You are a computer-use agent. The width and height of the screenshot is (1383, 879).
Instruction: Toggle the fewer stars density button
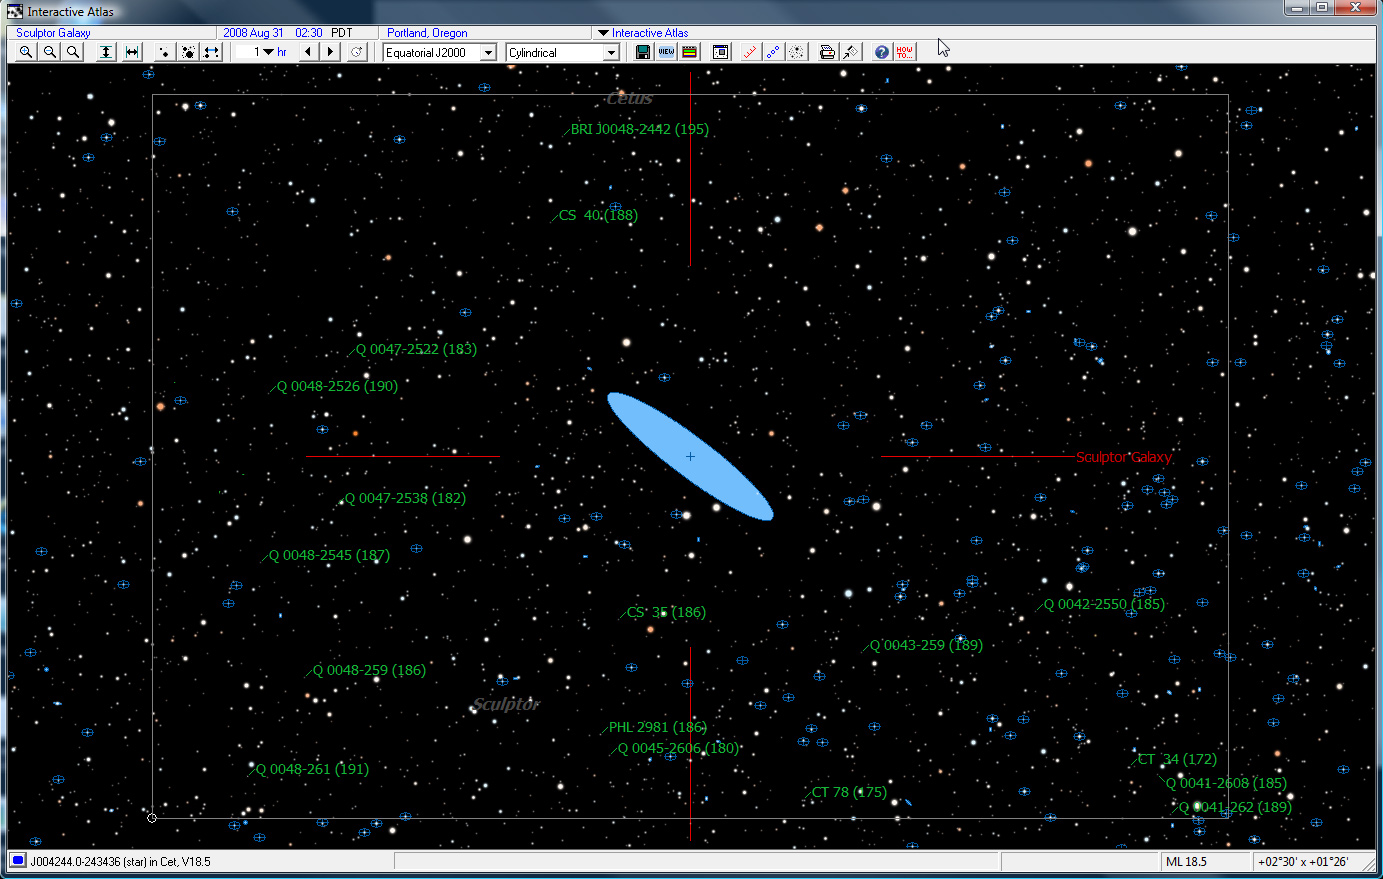coord(164,52)
